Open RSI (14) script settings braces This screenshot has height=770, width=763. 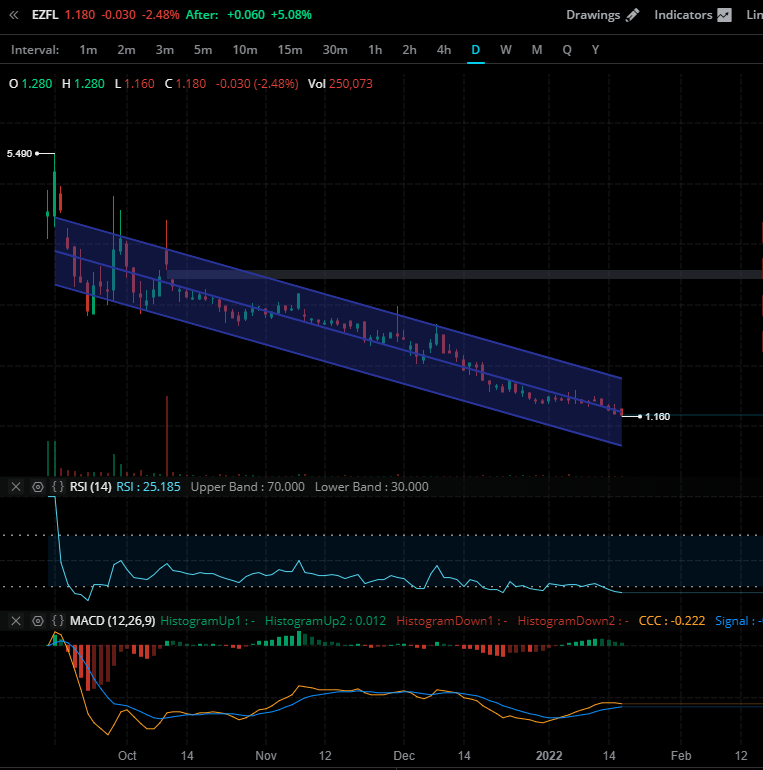click(58, 487)
